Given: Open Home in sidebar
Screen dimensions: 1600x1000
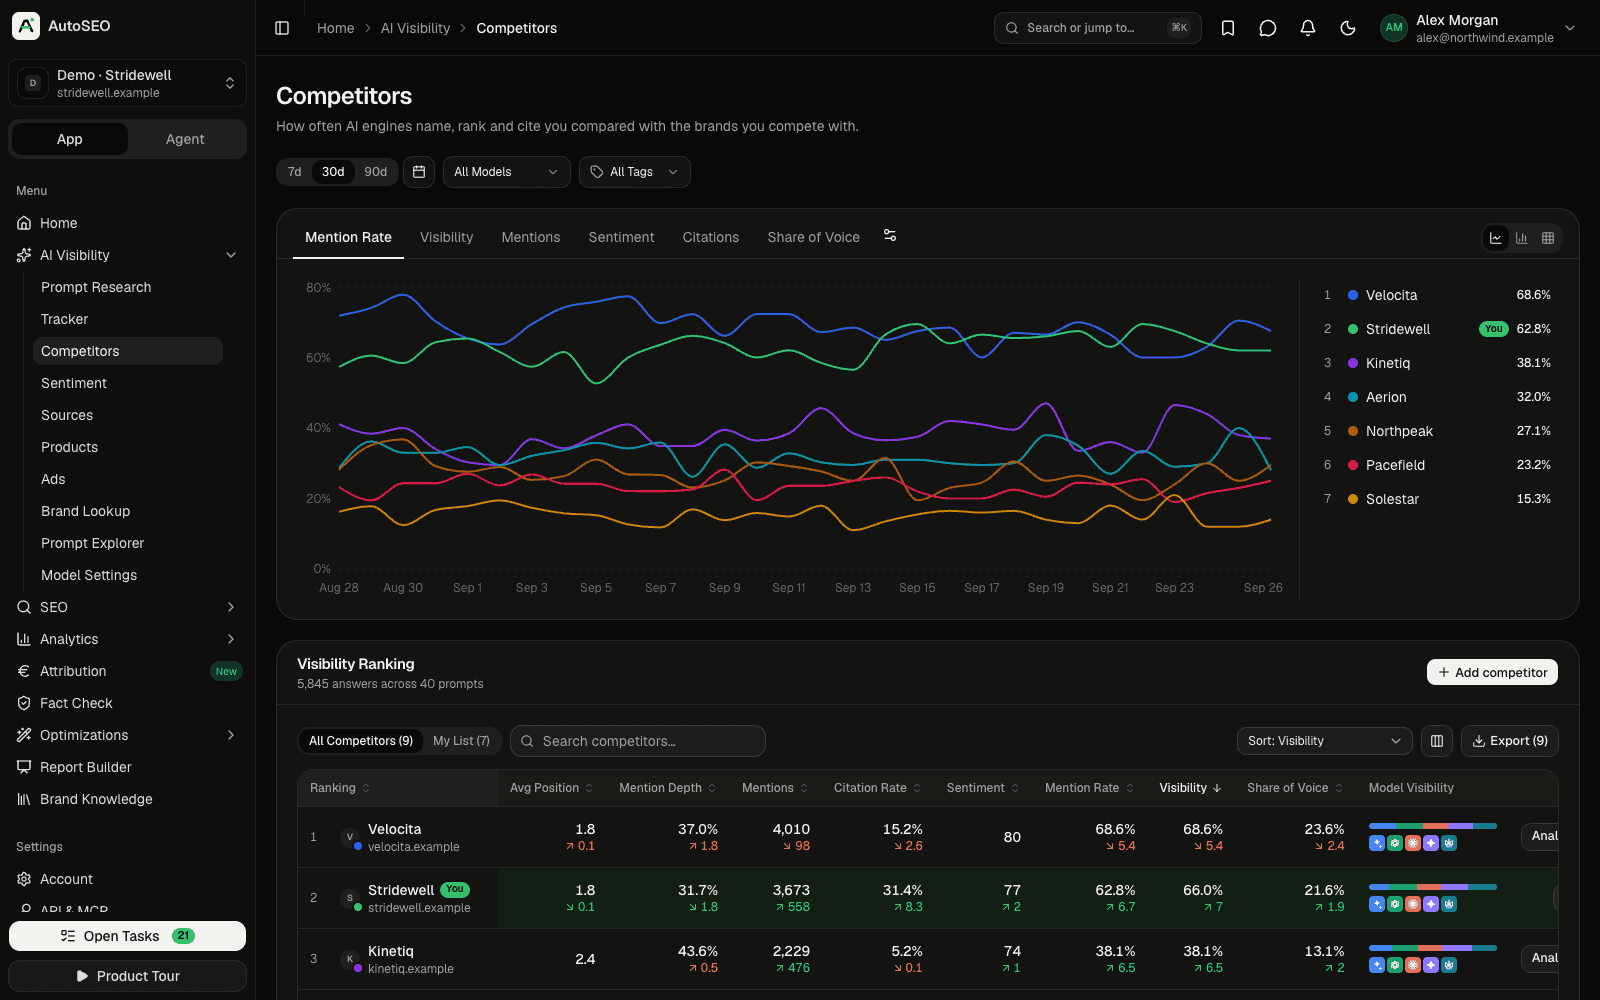Looking at the screenshot, I should 128,223.
